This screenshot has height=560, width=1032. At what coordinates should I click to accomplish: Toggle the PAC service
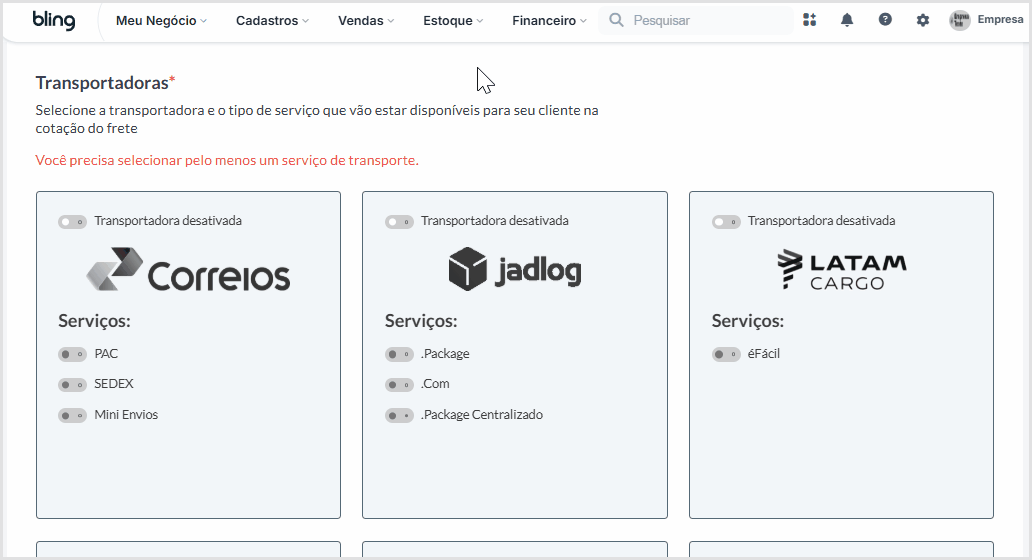click(72, 355)
